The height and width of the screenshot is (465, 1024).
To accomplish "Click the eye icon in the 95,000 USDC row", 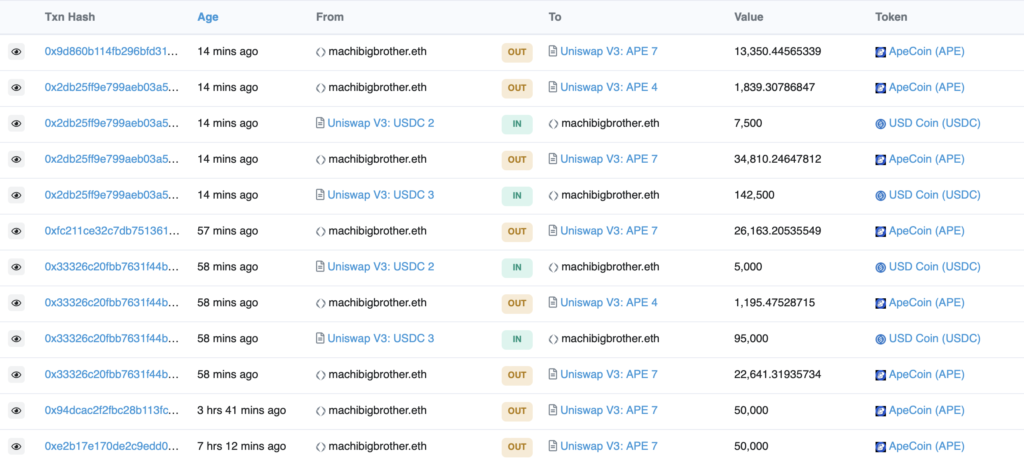I will [x=16, y=339].
